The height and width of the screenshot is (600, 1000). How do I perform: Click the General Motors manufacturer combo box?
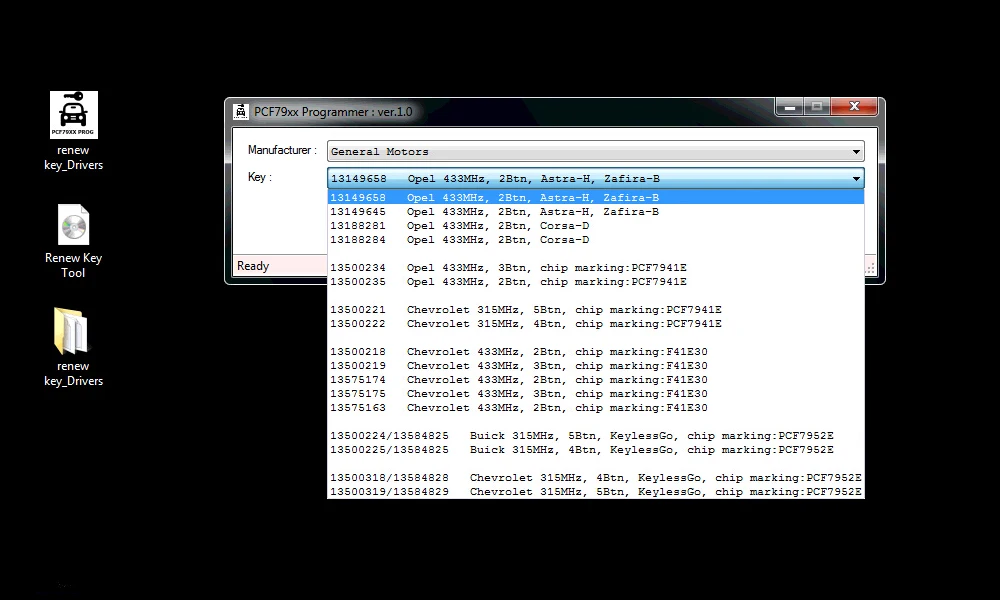596,152
